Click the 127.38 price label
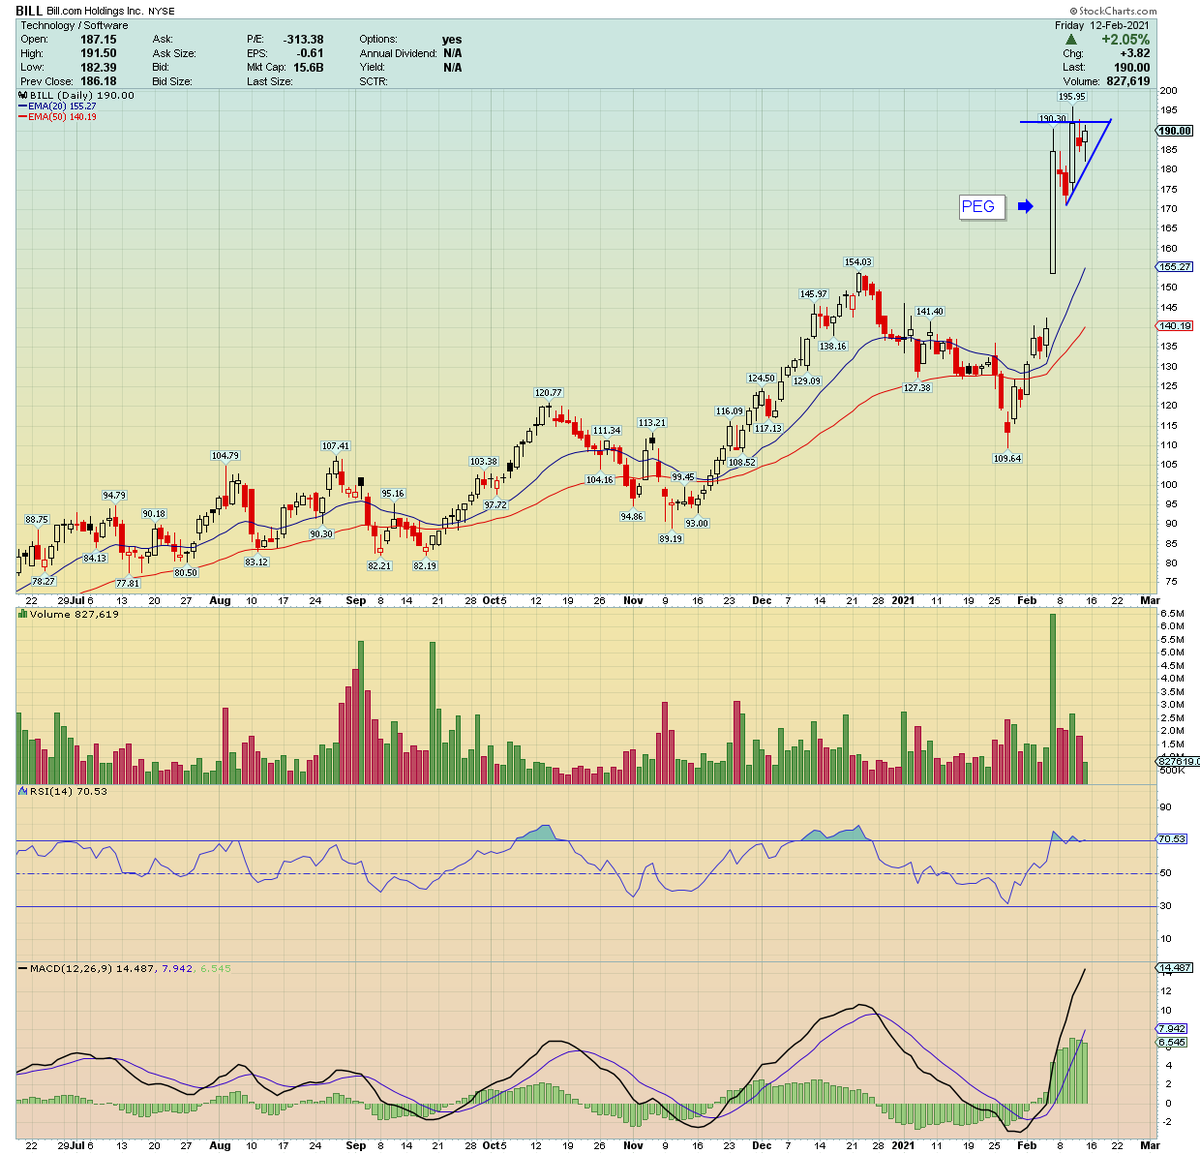The image size is (1200, 1154). coord(917,388)
